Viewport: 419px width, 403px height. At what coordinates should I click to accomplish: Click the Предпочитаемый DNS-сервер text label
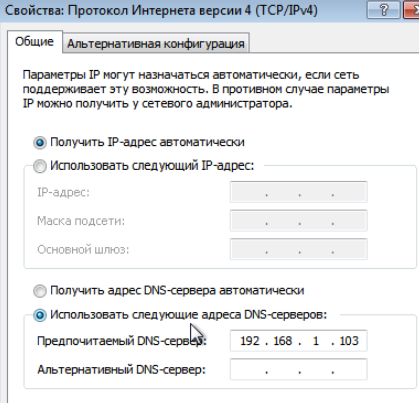[122, 341]
